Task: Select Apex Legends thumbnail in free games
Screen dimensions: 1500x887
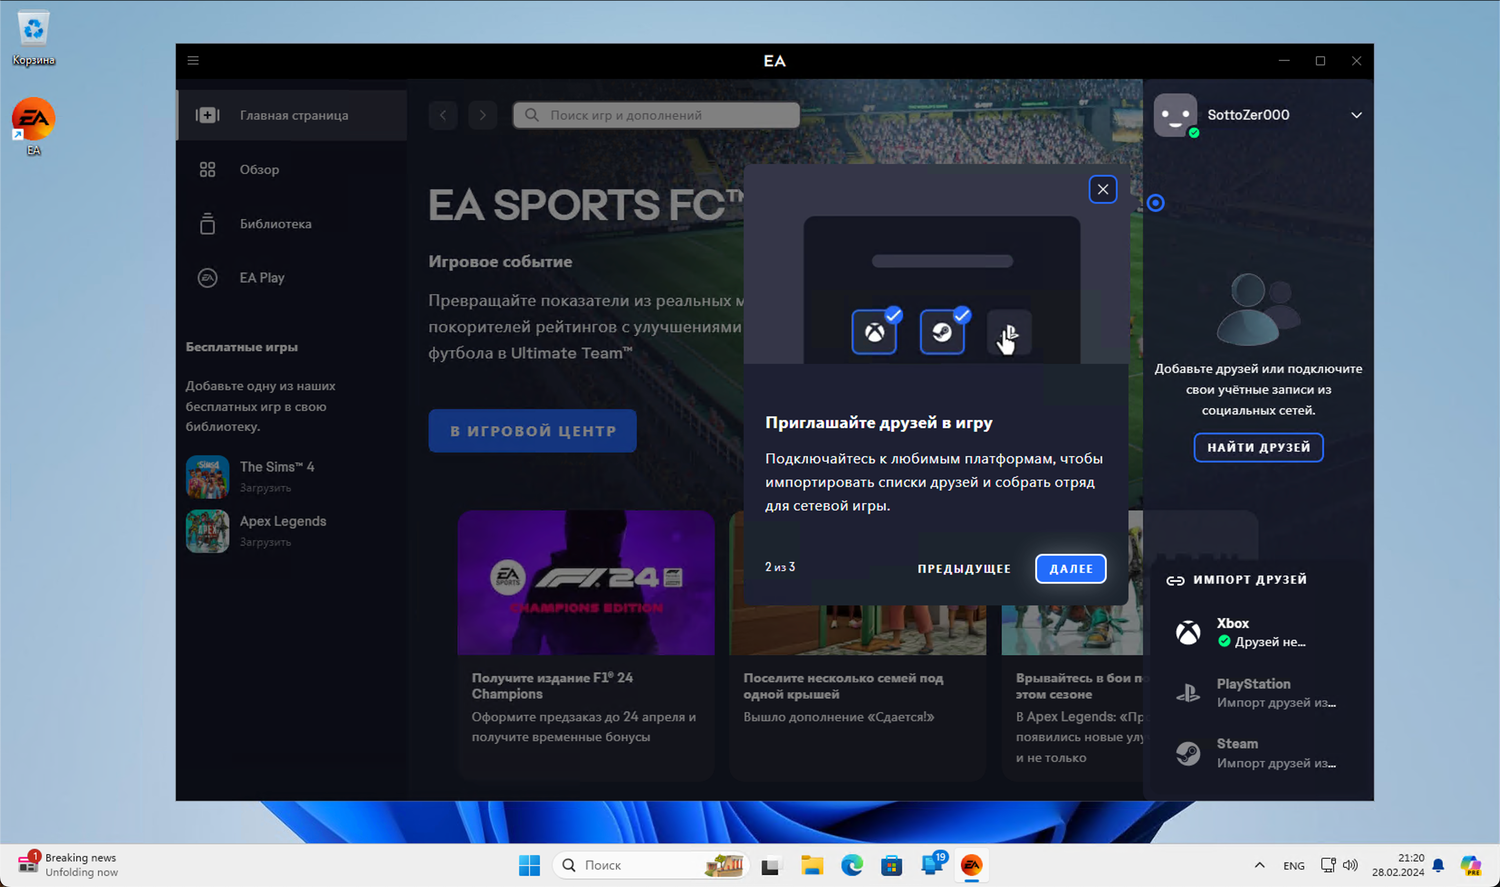Action: pos(207,531)
